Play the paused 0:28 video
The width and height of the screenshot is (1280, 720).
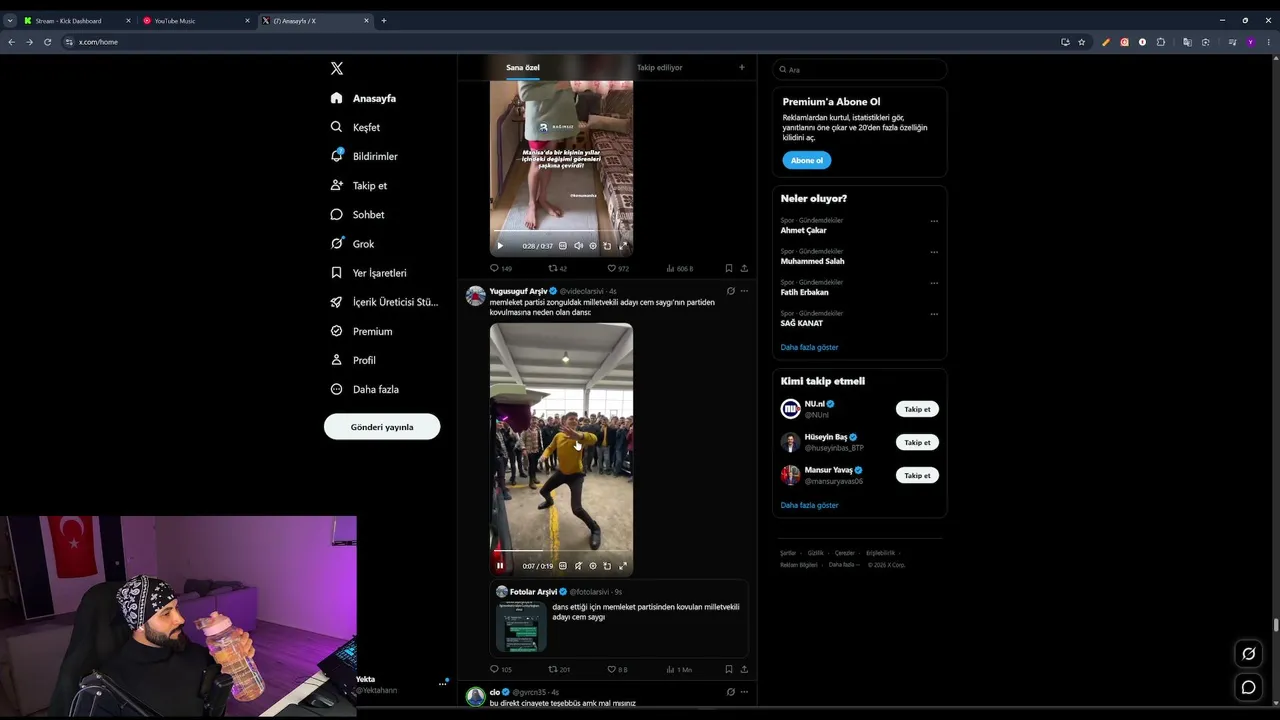coord(500,246)
